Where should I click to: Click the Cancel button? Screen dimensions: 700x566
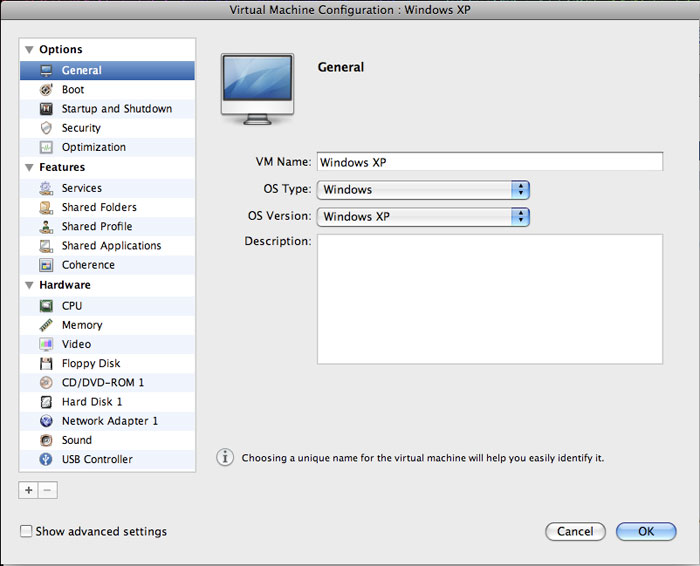(575, 532)
